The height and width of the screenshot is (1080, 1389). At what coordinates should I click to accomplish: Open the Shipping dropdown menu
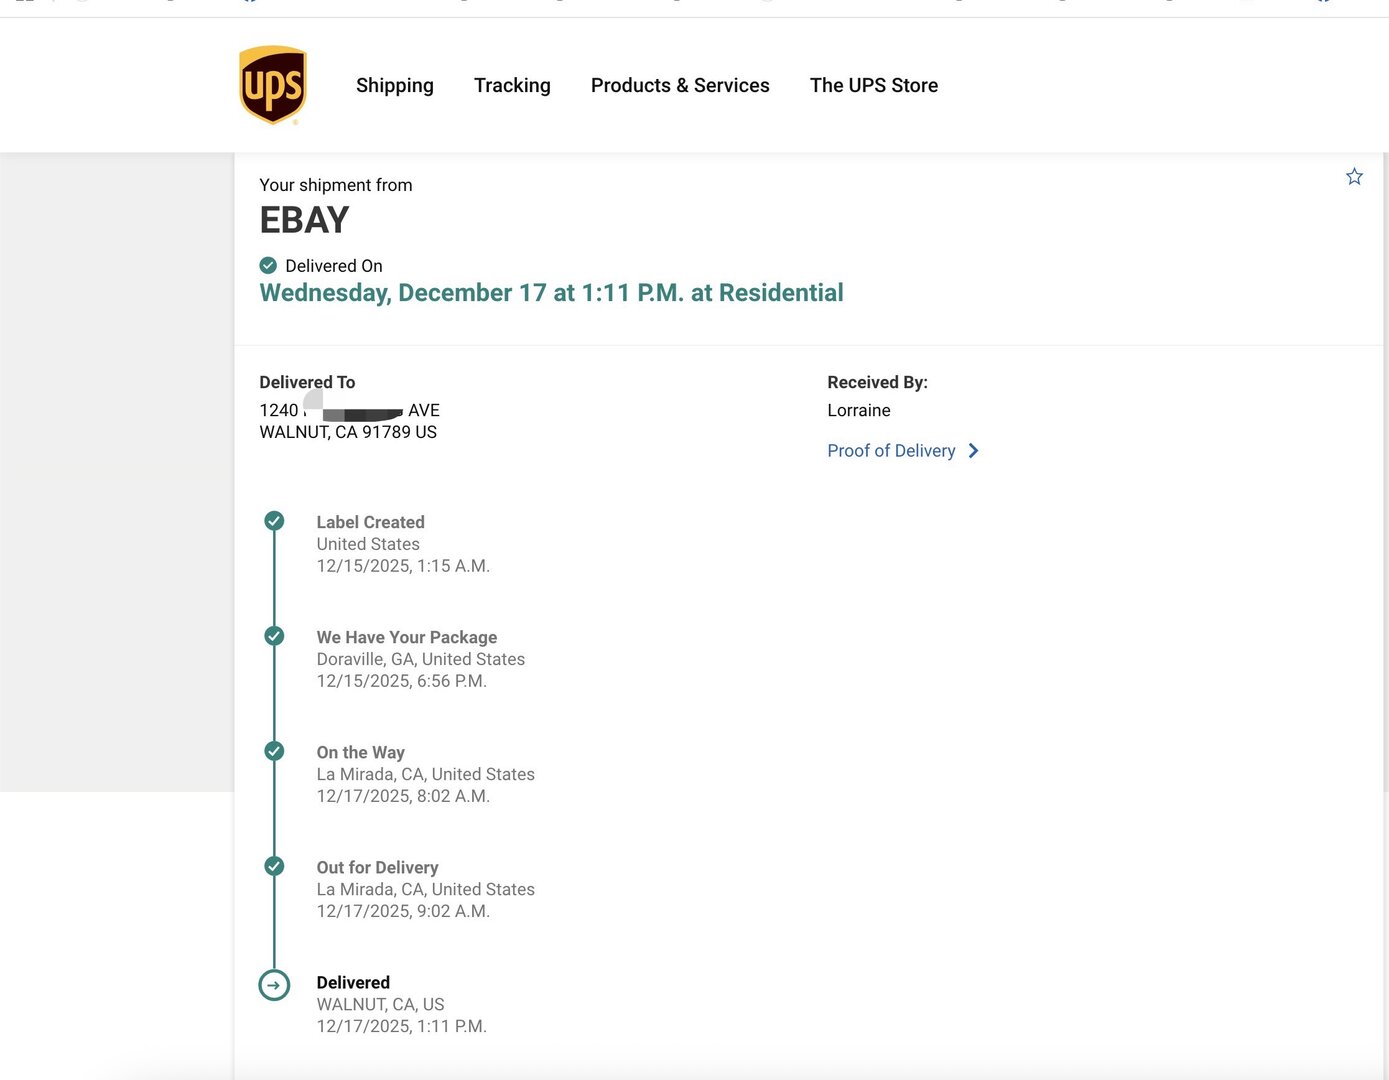tap(394, 85)
